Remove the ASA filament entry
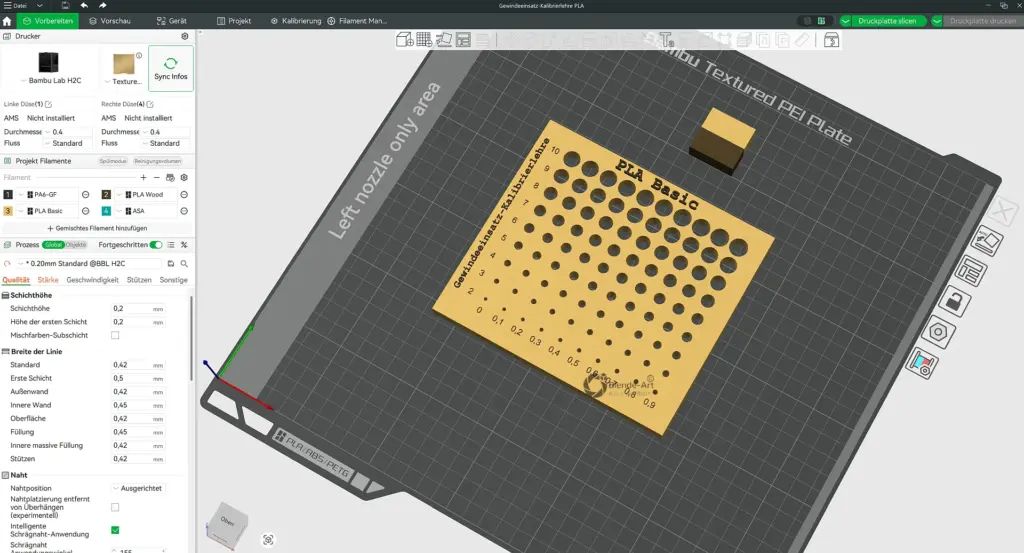The image size is (1024, 553). [184, 211]
